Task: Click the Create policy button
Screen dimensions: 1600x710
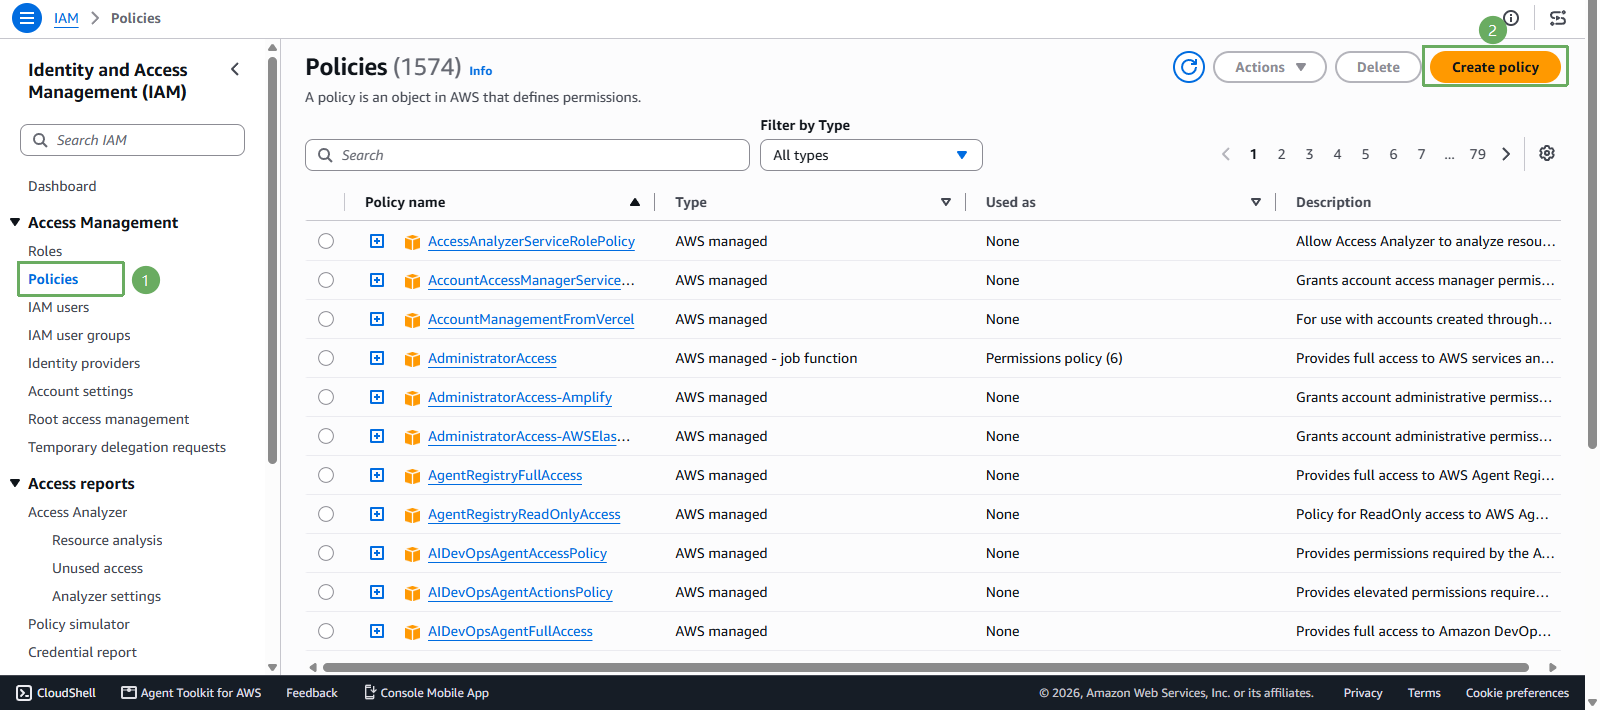Action: (1495, 67)
